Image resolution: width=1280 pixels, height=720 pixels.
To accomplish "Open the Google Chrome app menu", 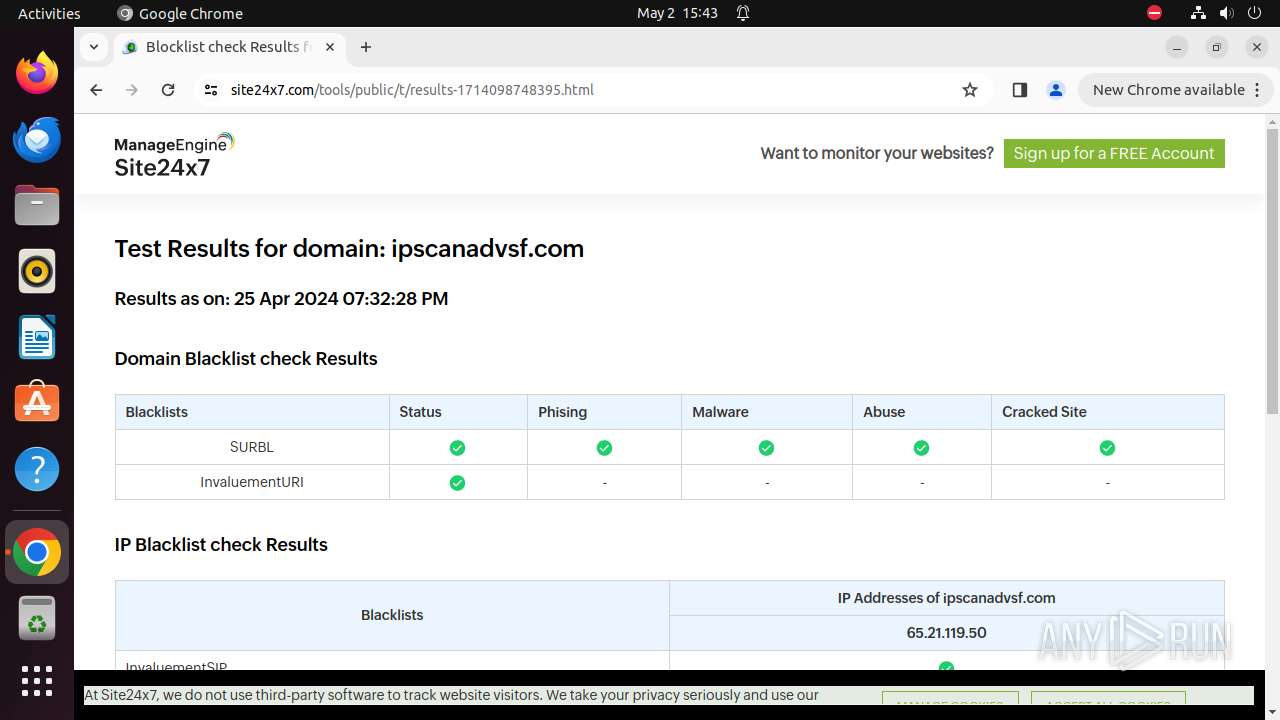I will [180, 13].
